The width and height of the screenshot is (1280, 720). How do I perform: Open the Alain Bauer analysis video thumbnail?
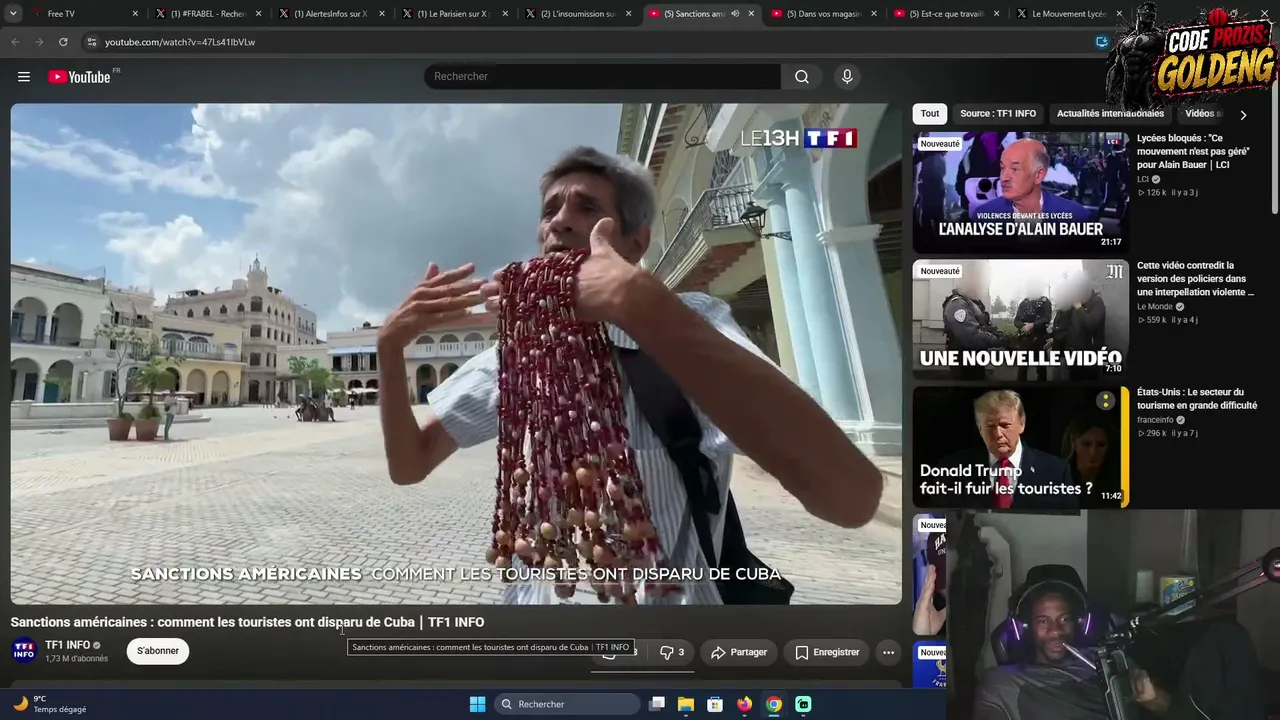(x=1020, y=192)
